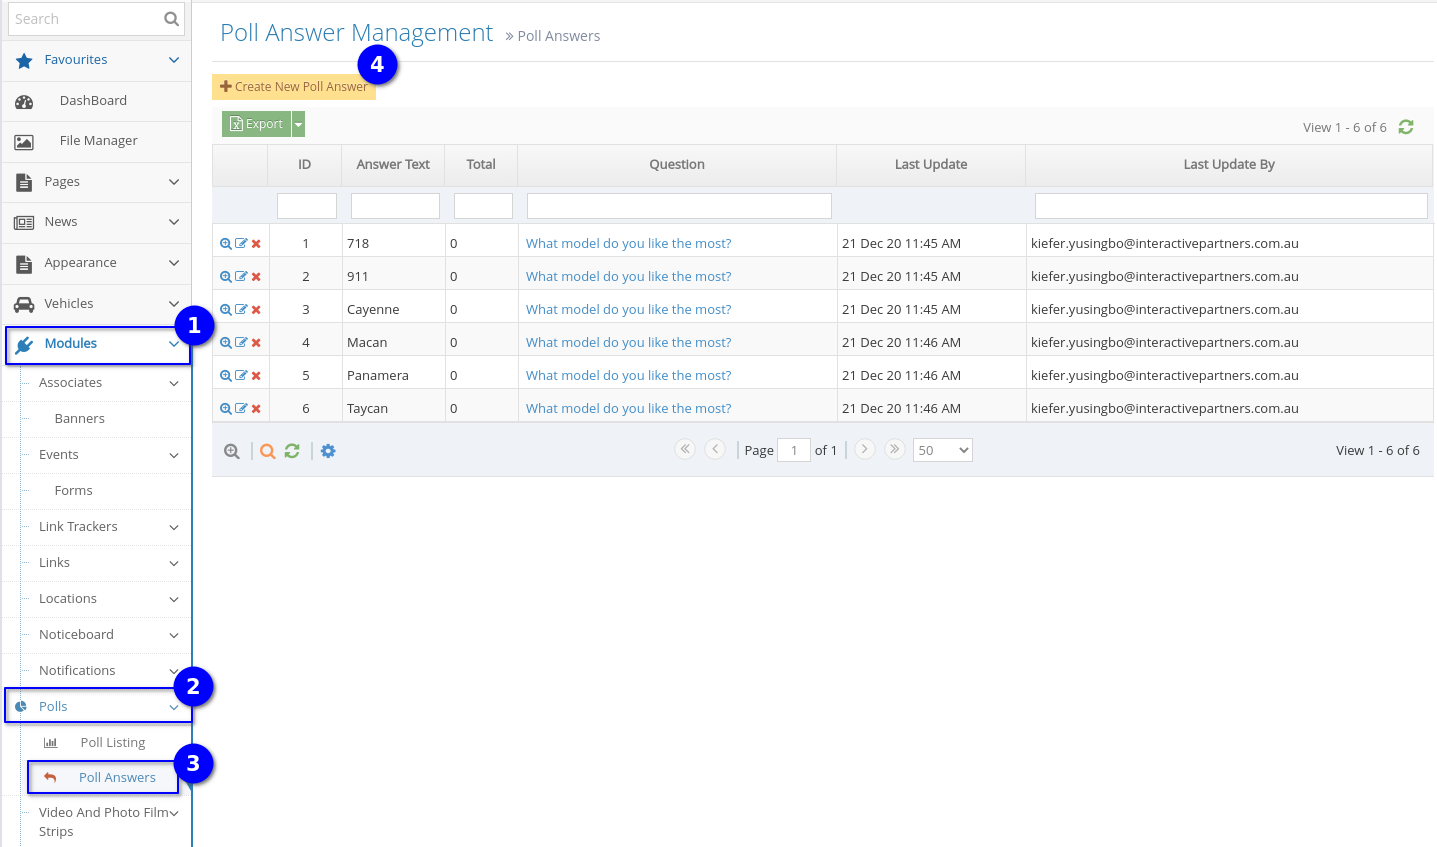Viewport: 1437px width, 847px height.
Task: Open grid settings gear icon
Action: coord(328,452)
